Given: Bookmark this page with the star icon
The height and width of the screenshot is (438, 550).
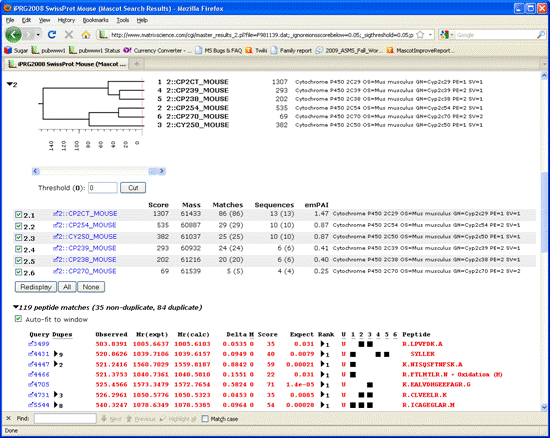Looking at the screenshot, I should click(420, 35).
